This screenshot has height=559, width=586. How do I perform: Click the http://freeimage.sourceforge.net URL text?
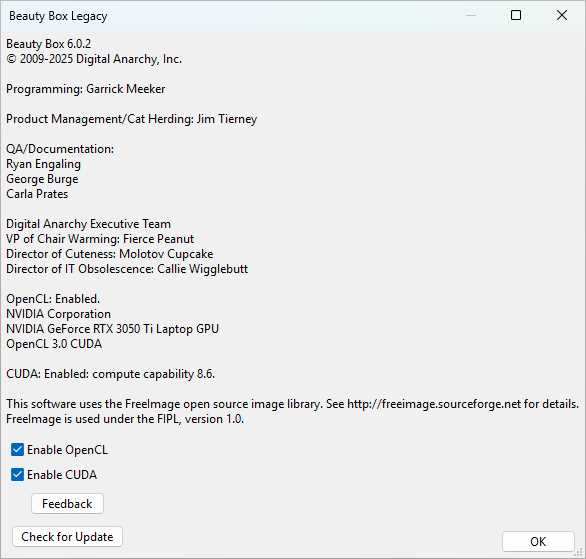(x=434, y=404)
